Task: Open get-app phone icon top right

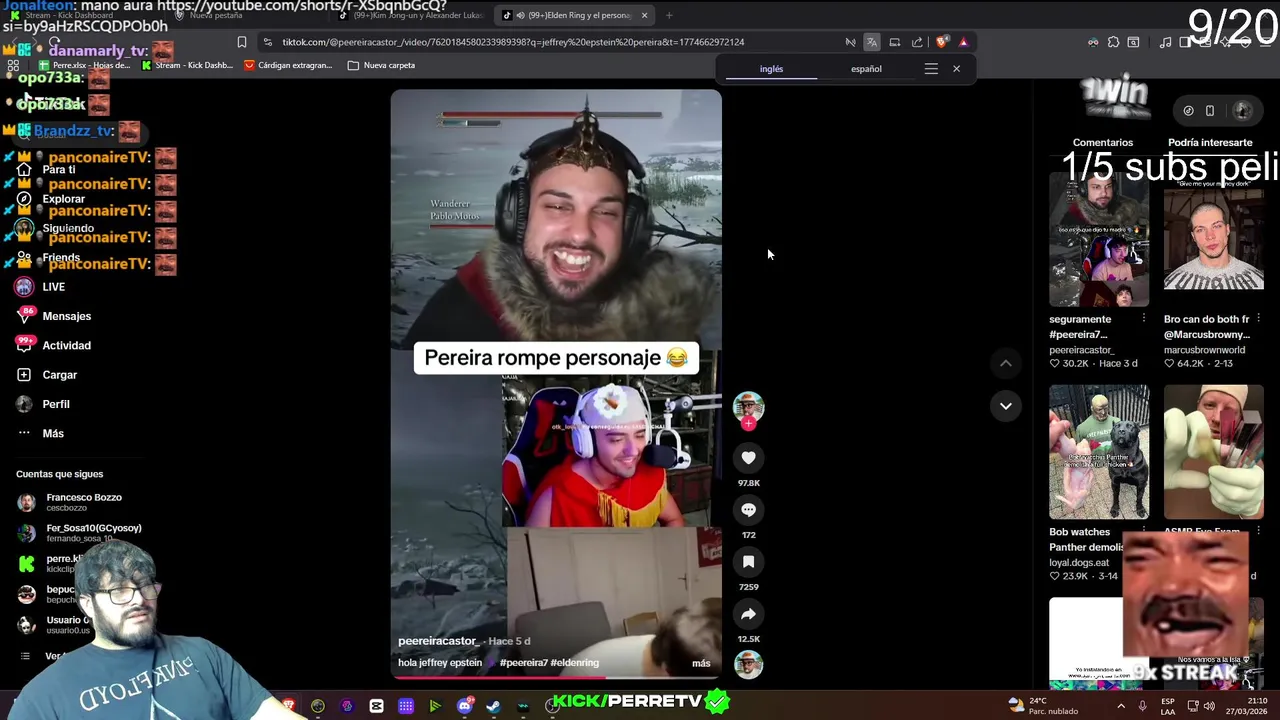Action: 1210,111
